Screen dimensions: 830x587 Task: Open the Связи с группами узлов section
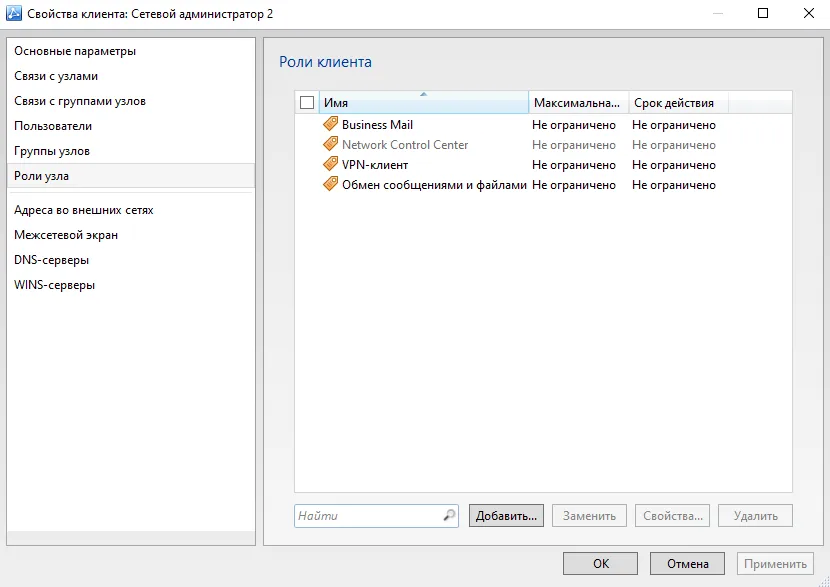[131, 101]
